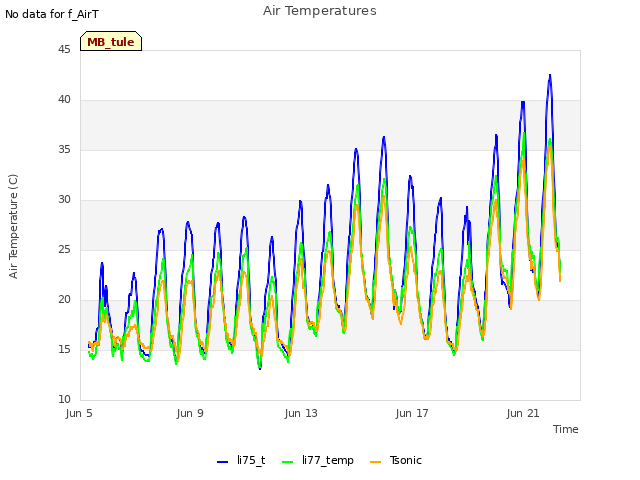Click the Jun 21 x-axis tick label
This screenshot has height=480, width=640.
pos(523,413)
